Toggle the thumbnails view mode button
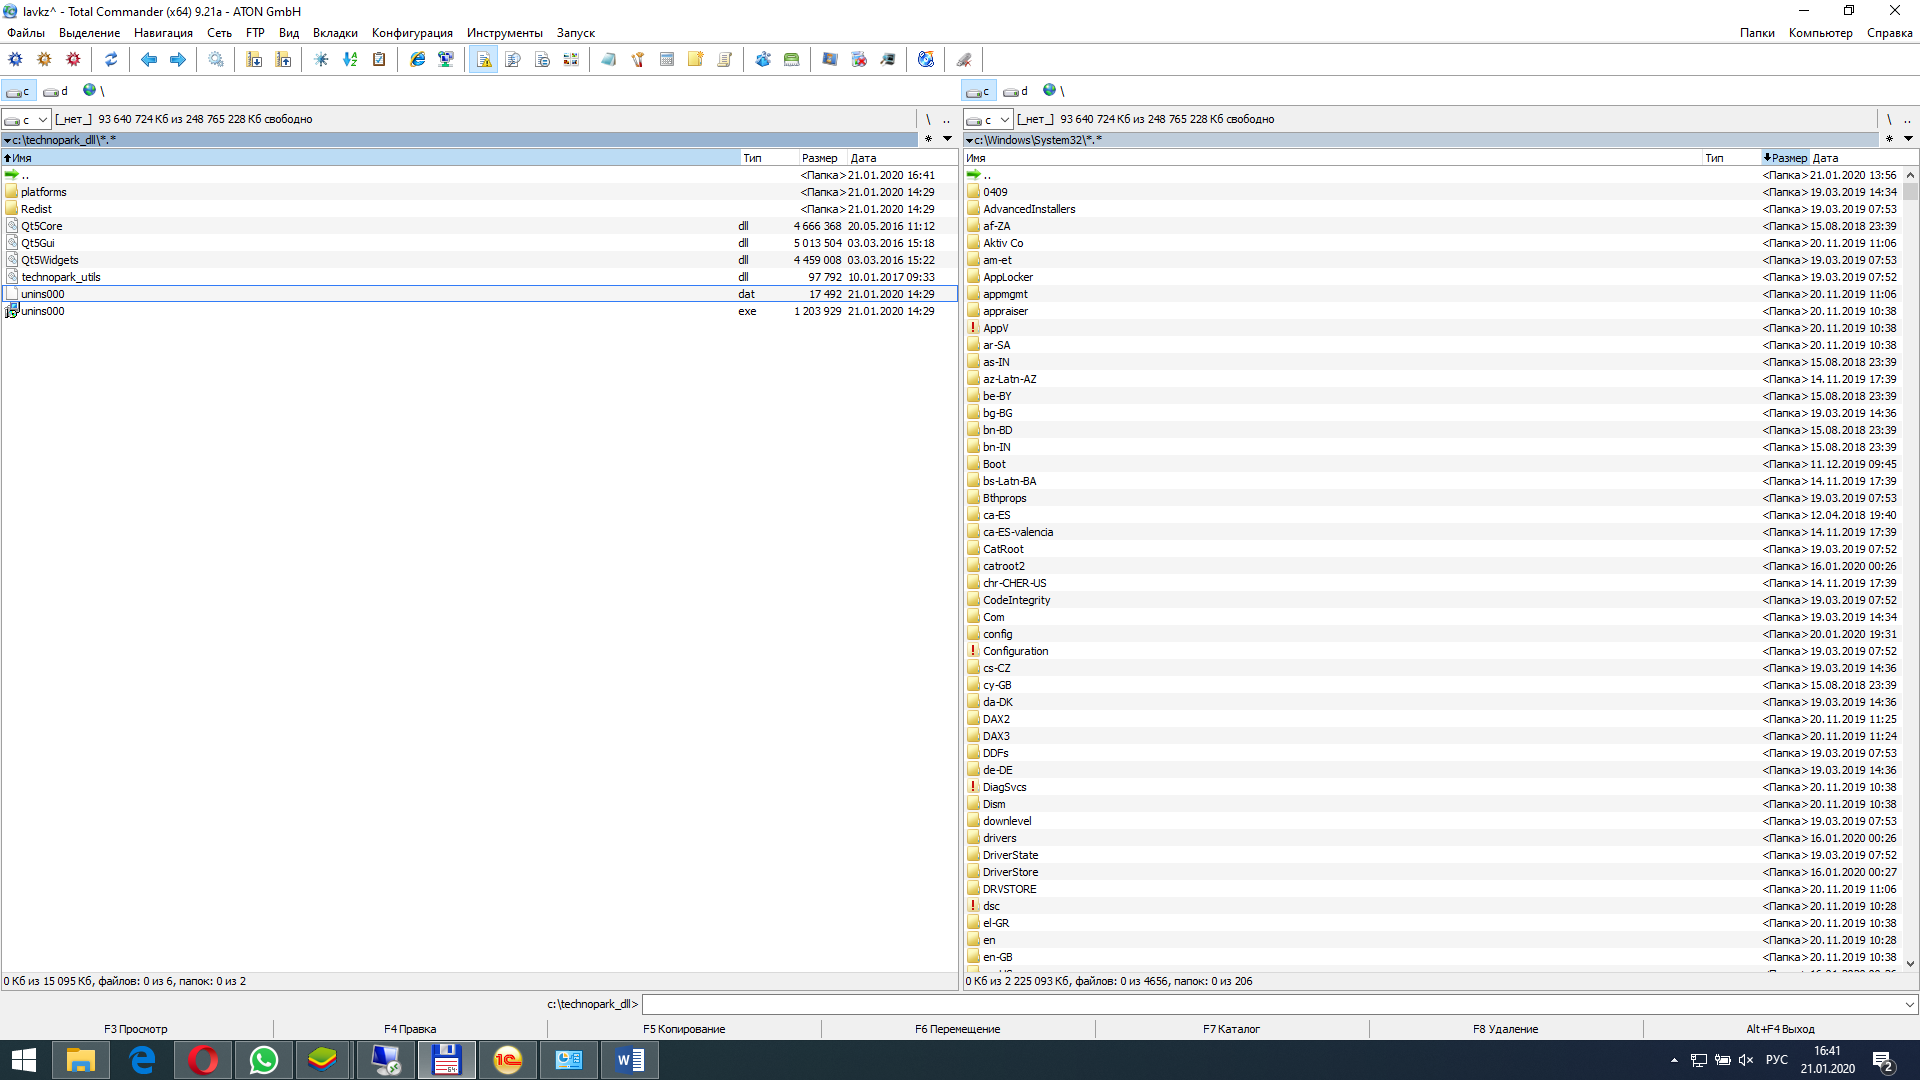 pos(571,59)
